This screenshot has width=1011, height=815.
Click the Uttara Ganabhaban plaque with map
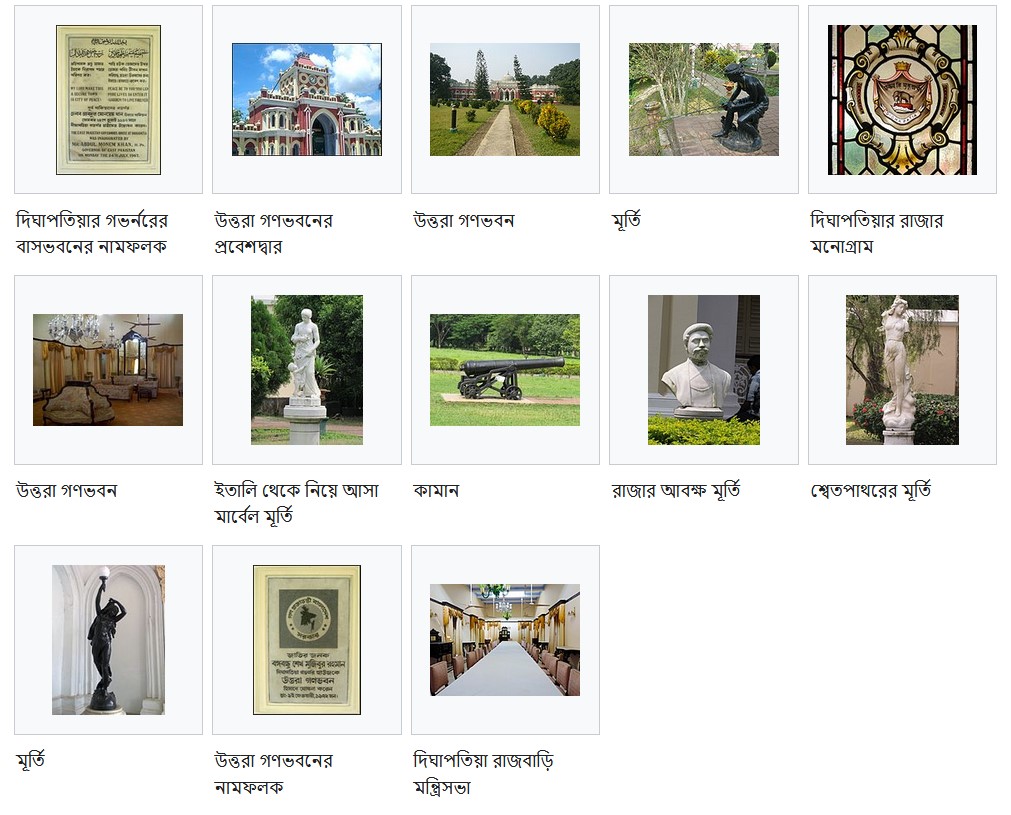click(307, 640)
